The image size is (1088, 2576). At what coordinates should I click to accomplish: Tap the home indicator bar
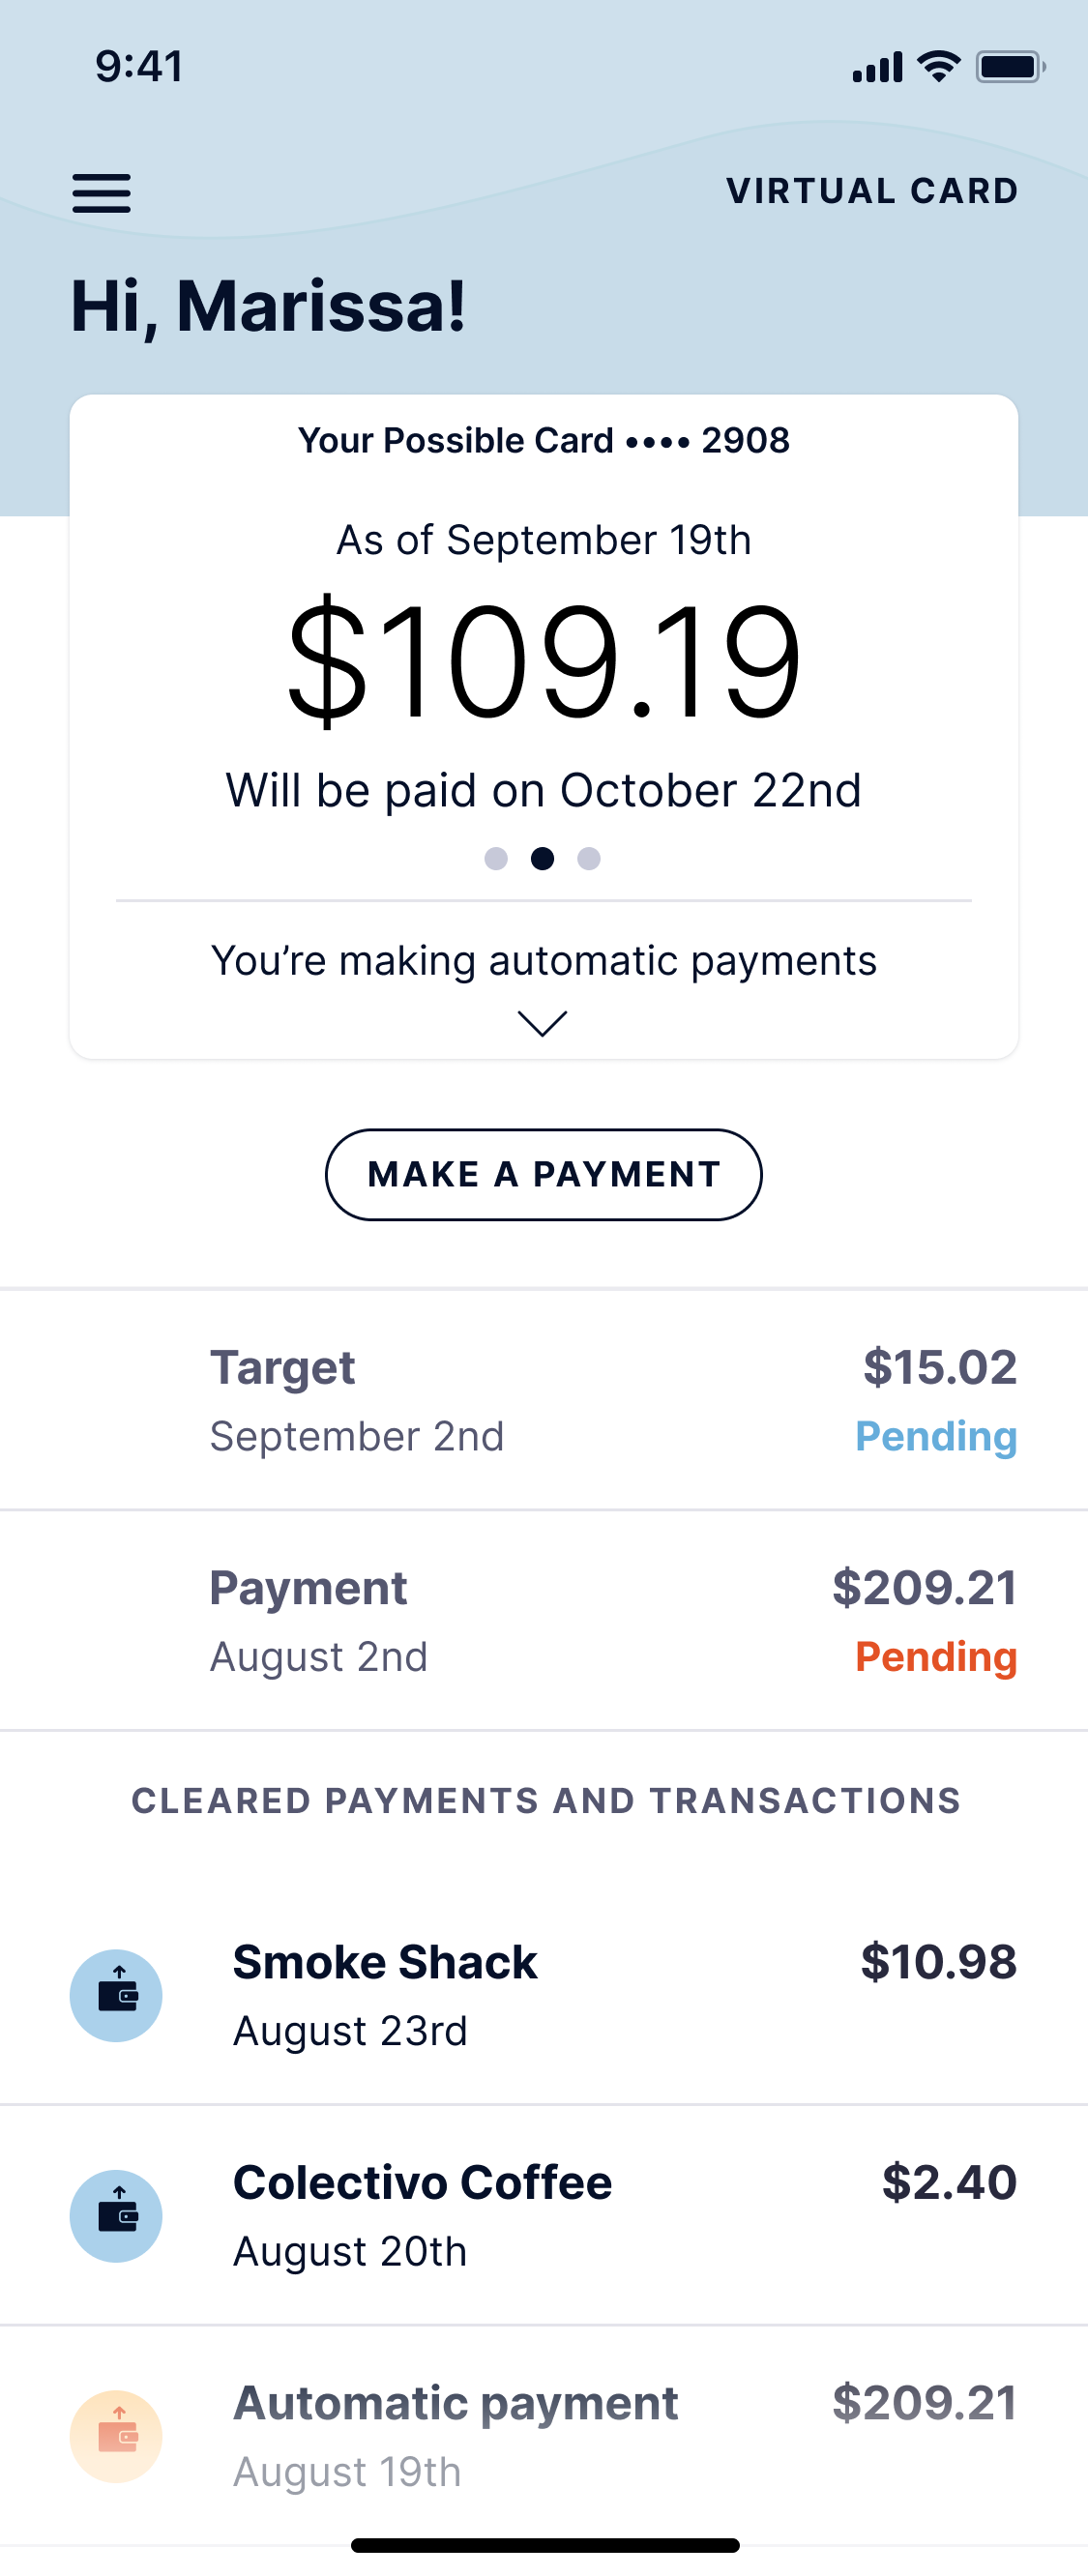point(545,2545)
